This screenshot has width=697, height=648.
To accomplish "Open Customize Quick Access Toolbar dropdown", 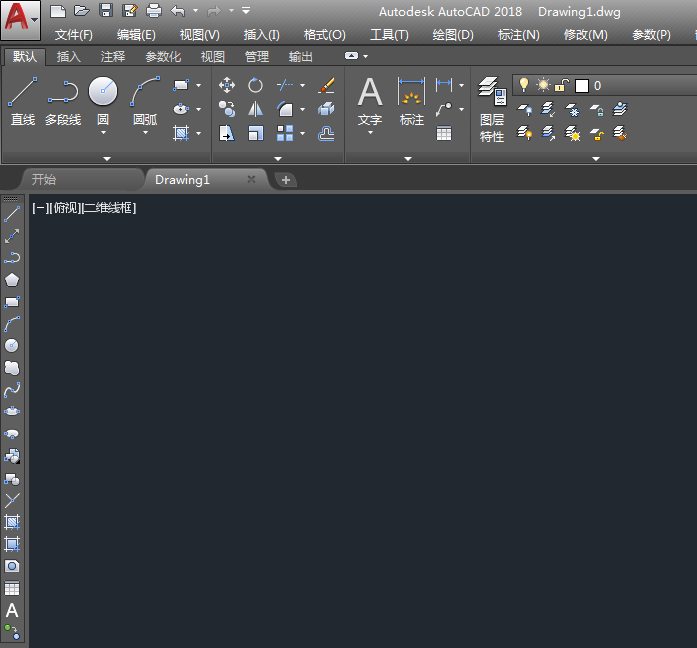I will (246, 10).
